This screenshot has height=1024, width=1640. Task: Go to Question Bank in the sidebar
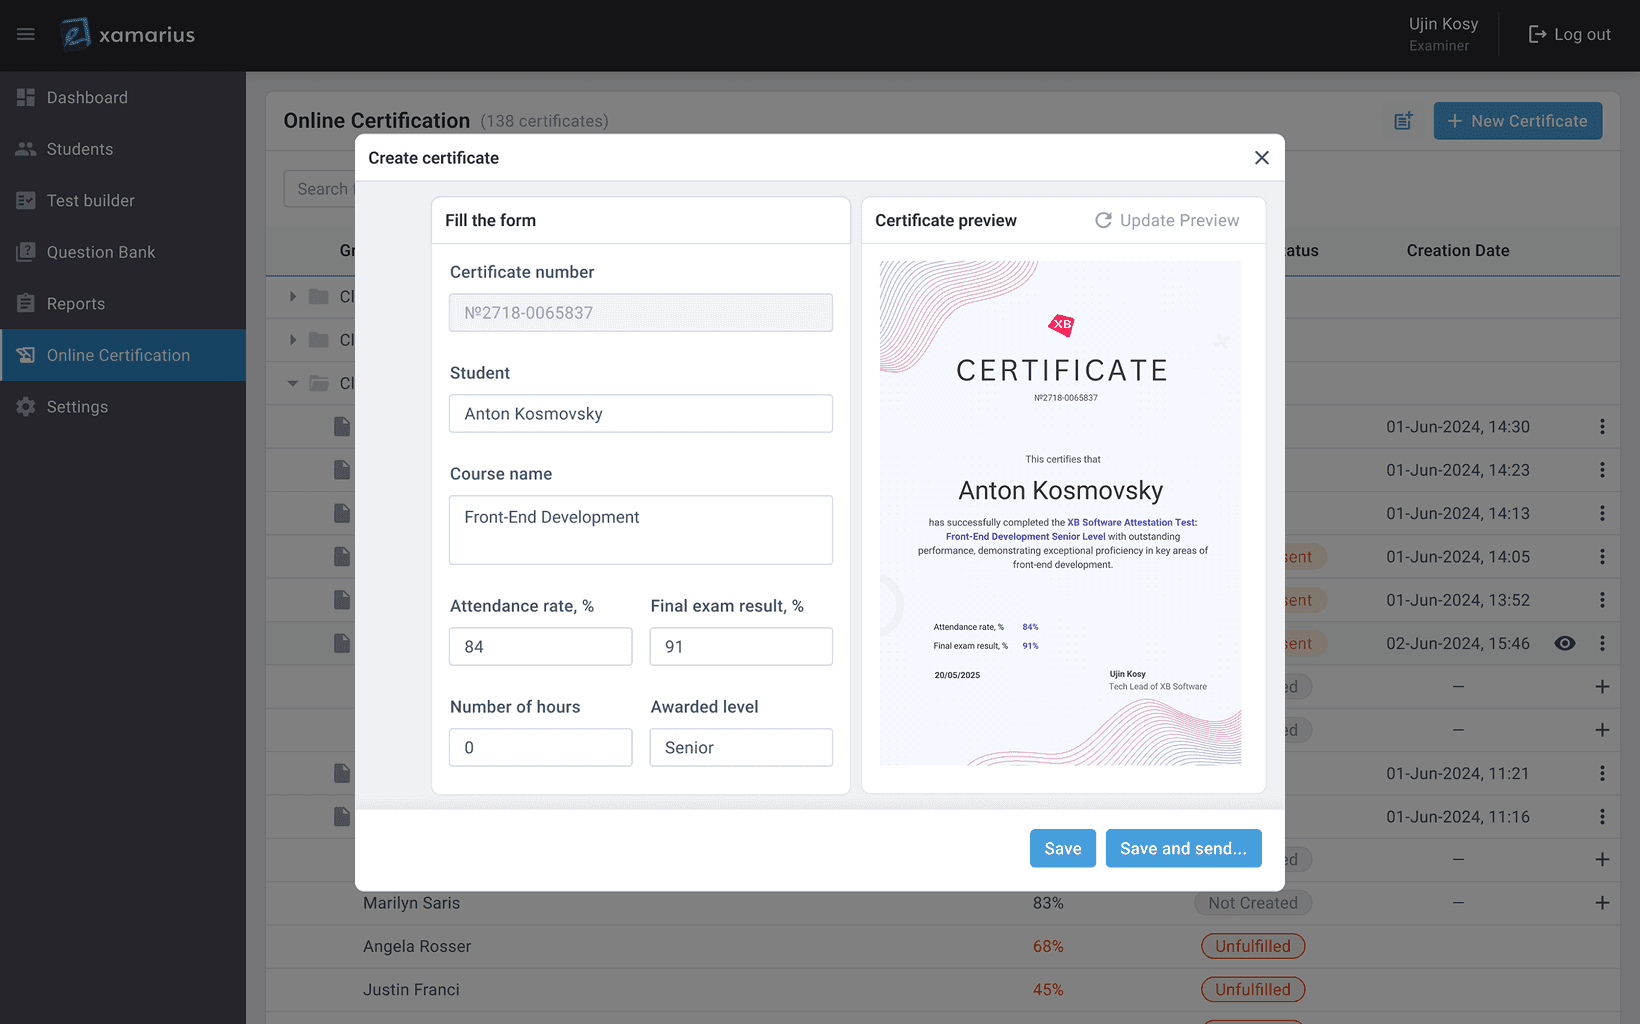click(x=100, y=252)
